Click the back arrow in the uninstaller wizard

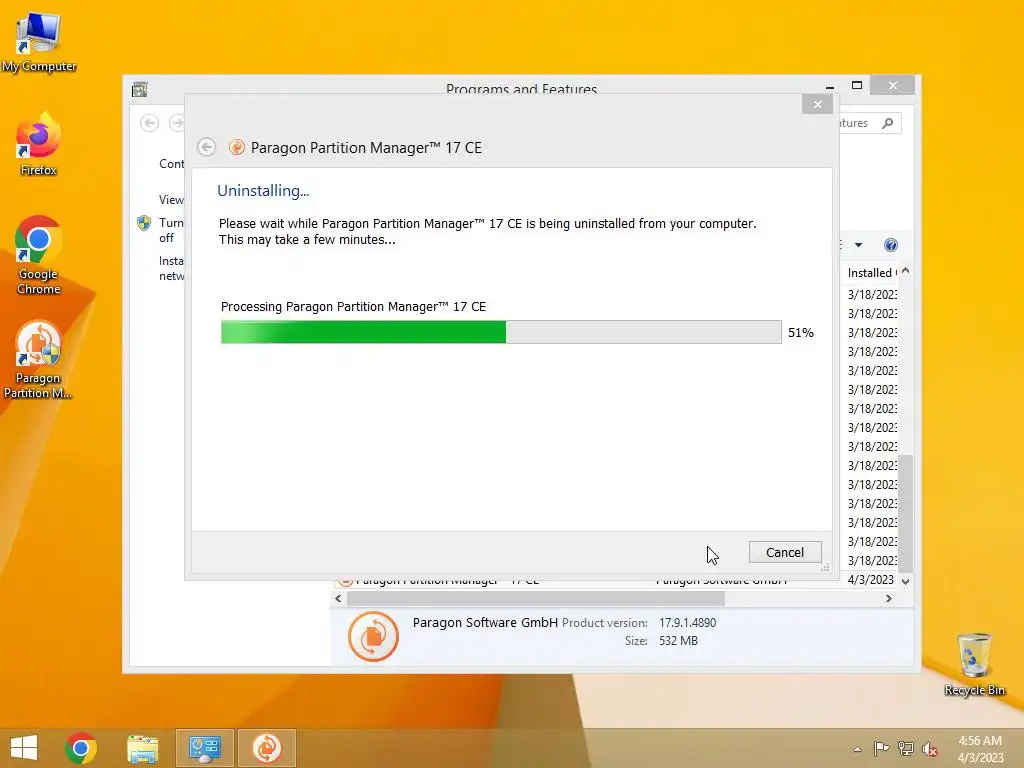[x=206, y=148]
